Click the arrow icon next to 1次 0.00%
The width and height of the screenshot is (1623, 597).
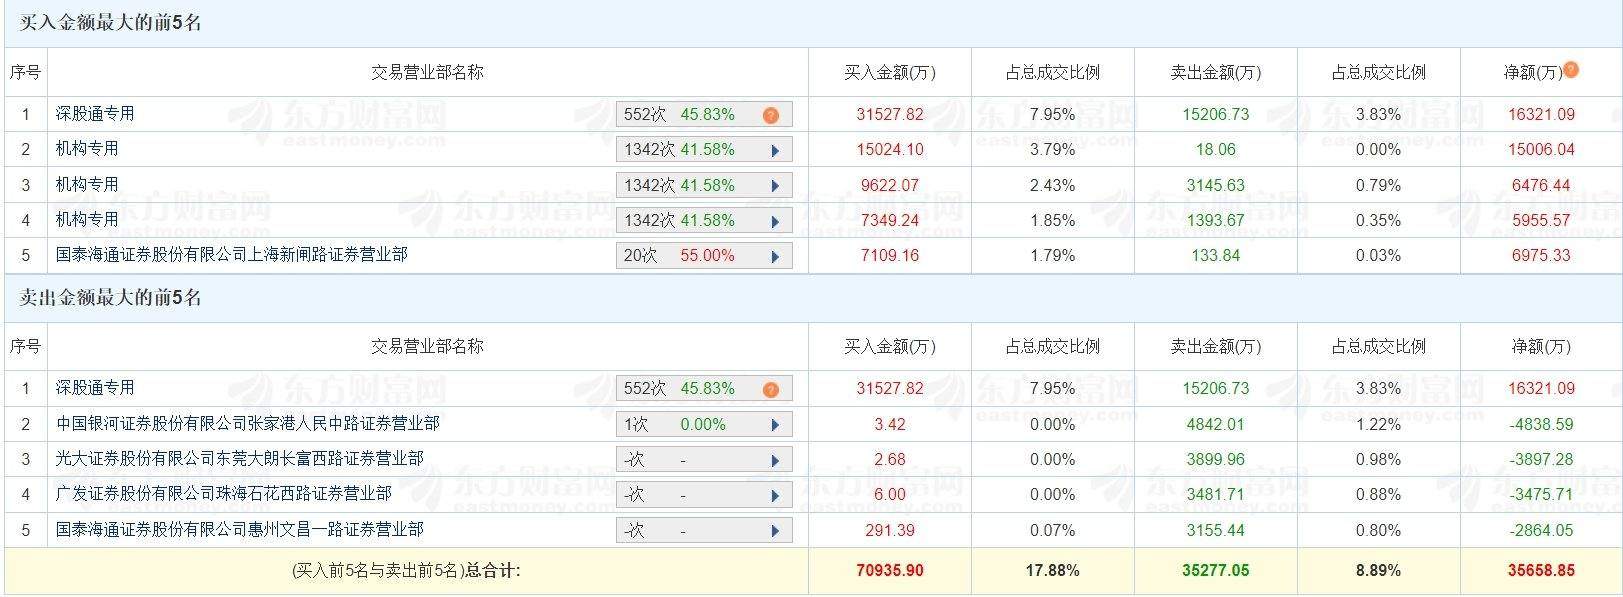(775, 425)
